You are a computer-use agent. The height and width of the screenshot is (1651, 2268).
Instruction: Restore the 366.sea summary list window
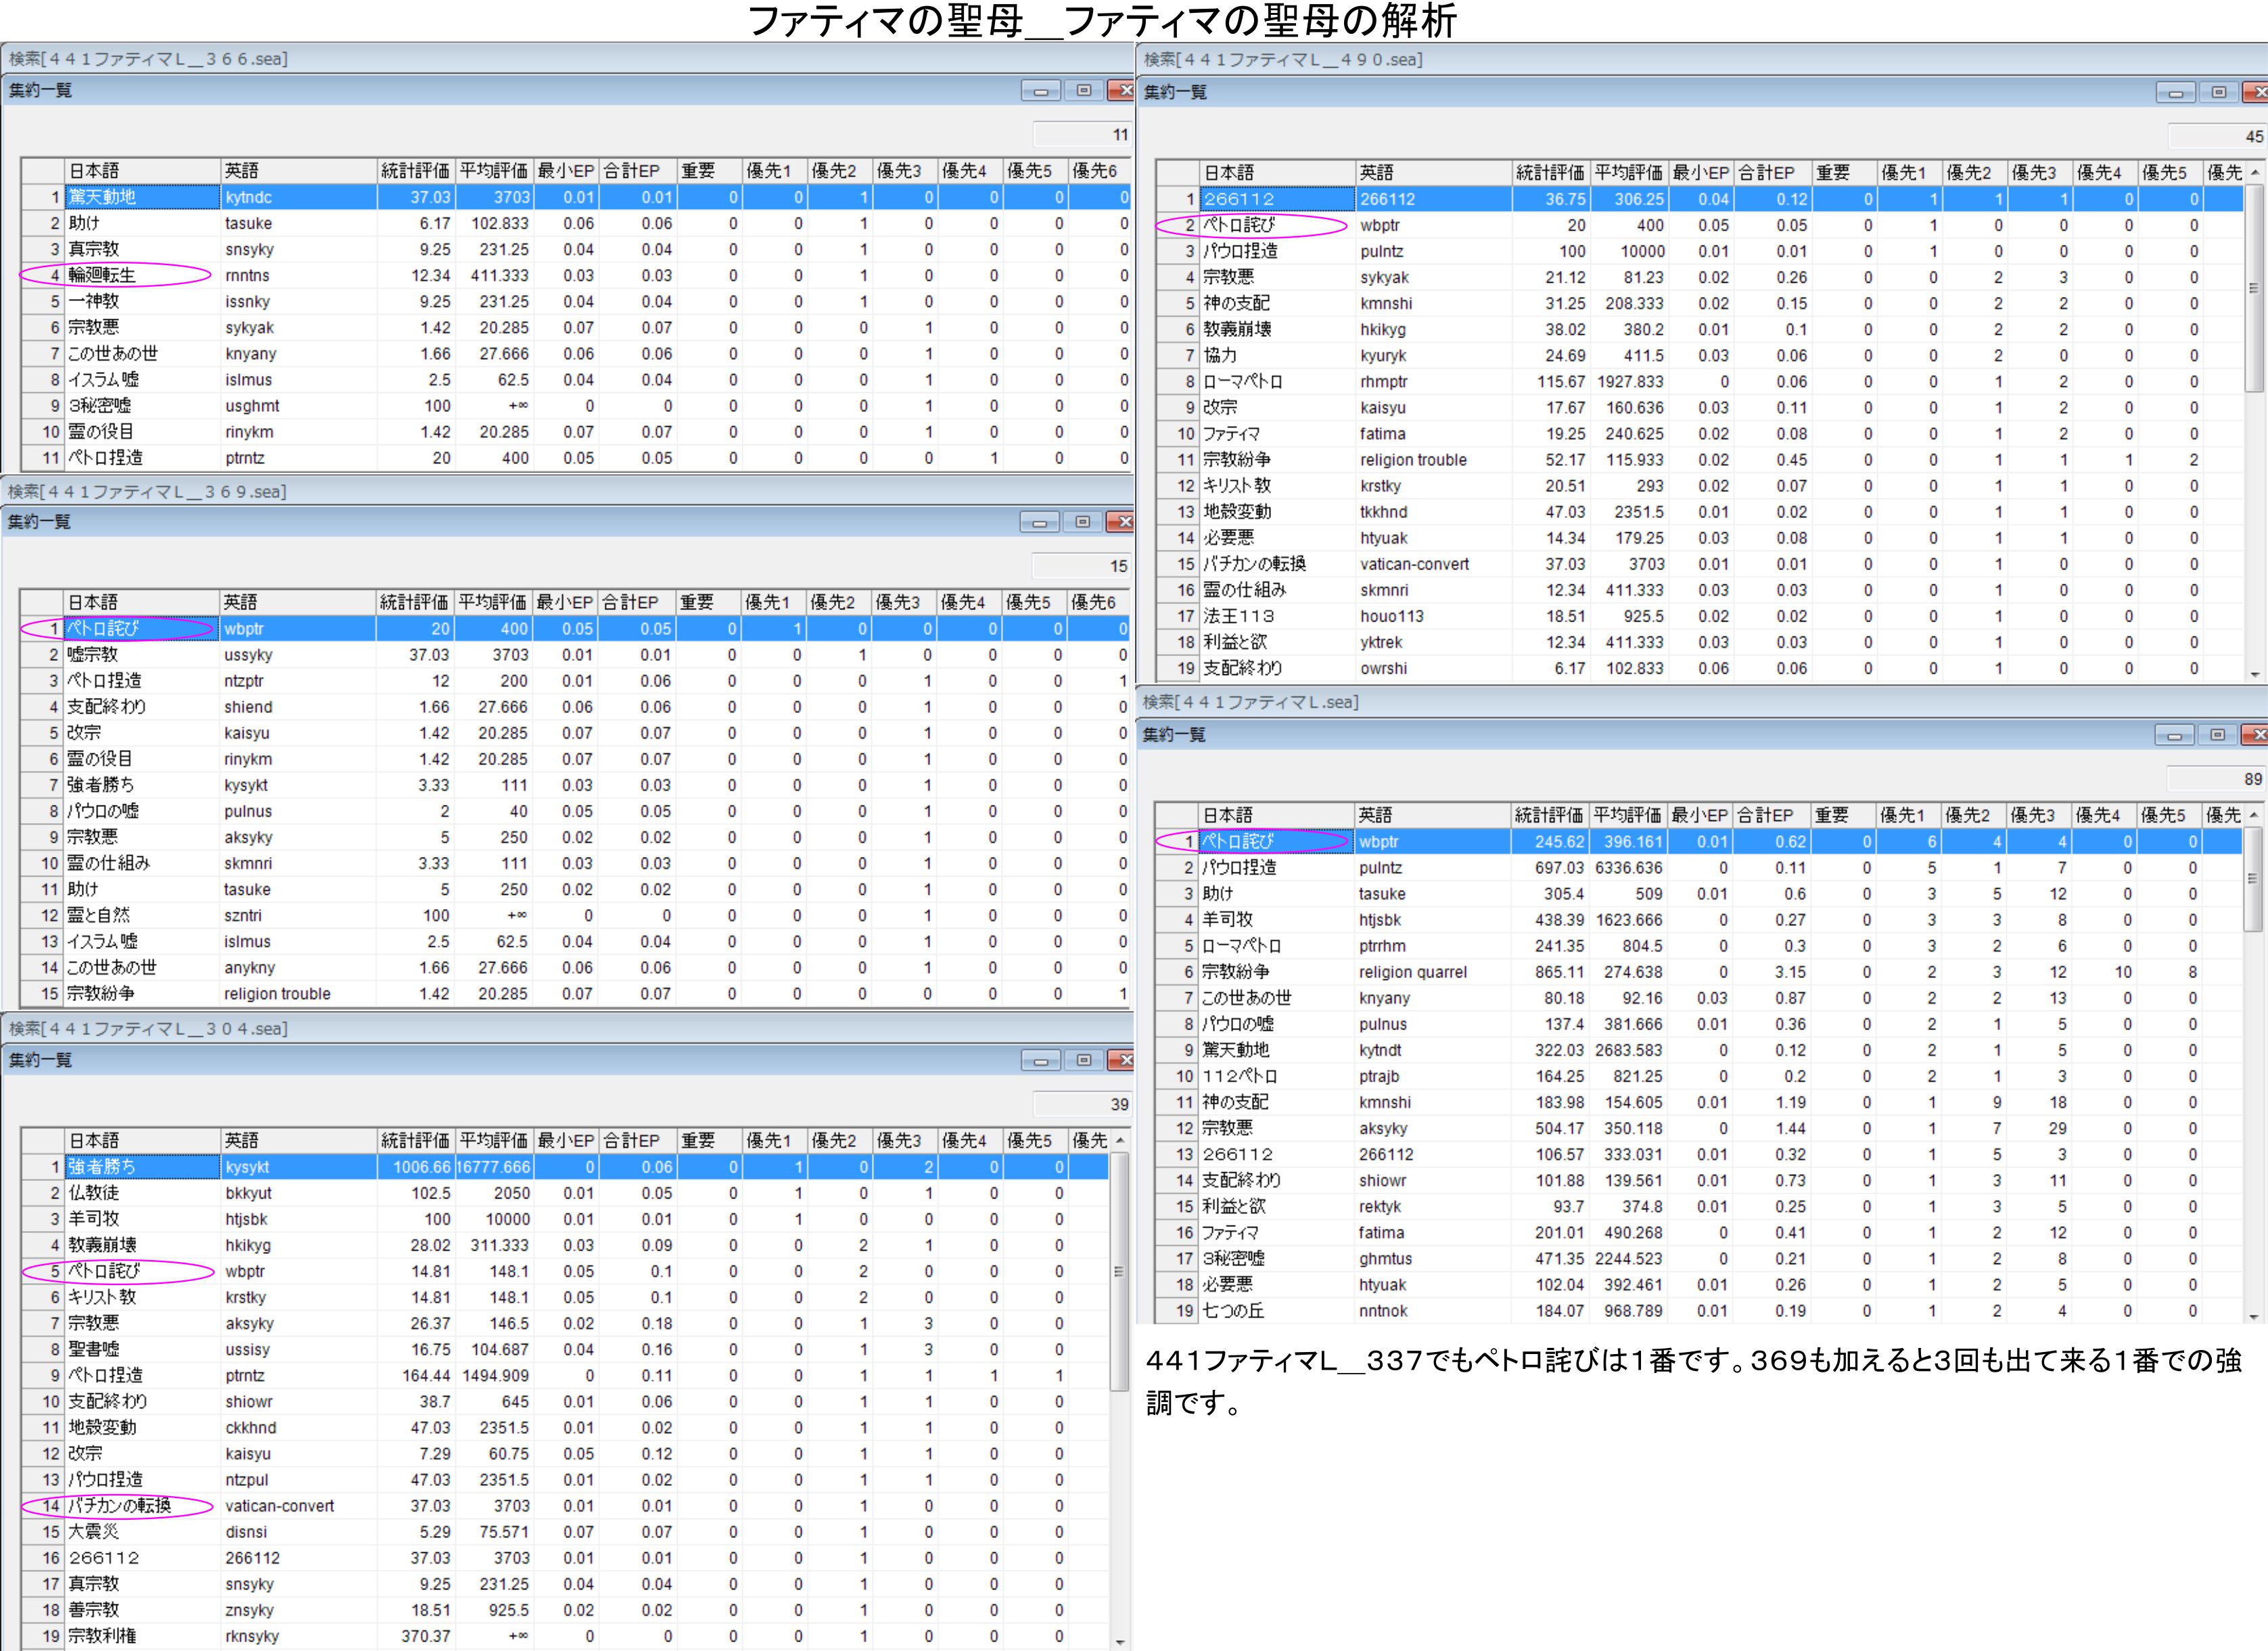pyautogui.click(x=1083, y=91)
